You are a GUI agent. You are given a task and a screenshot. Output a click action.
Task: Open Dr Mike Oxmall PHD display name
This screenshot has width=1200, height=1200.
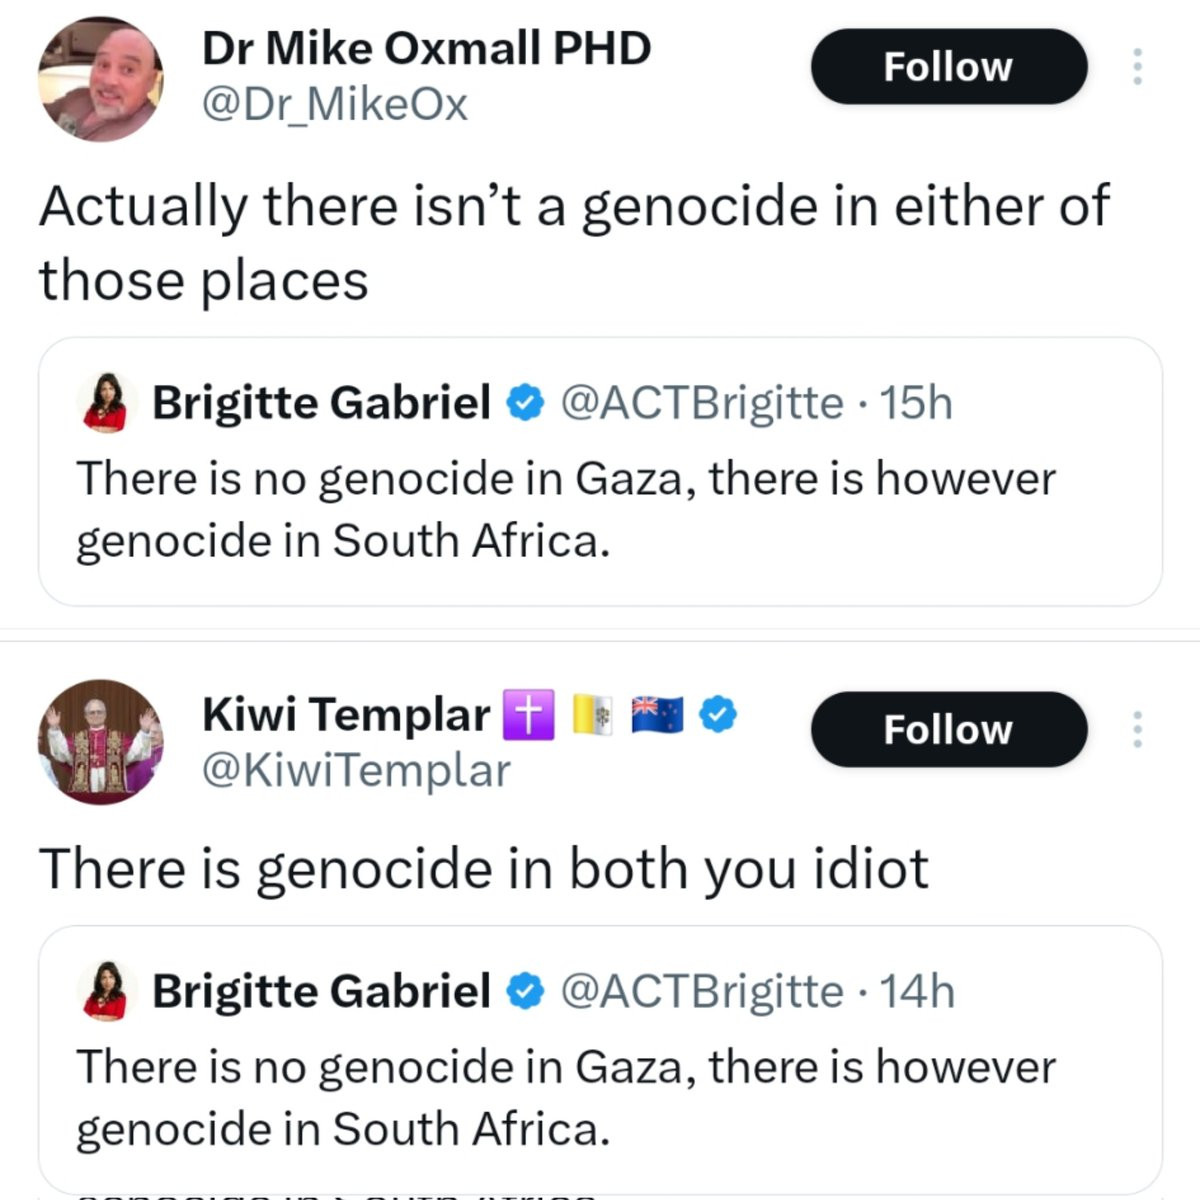(426, 48)
